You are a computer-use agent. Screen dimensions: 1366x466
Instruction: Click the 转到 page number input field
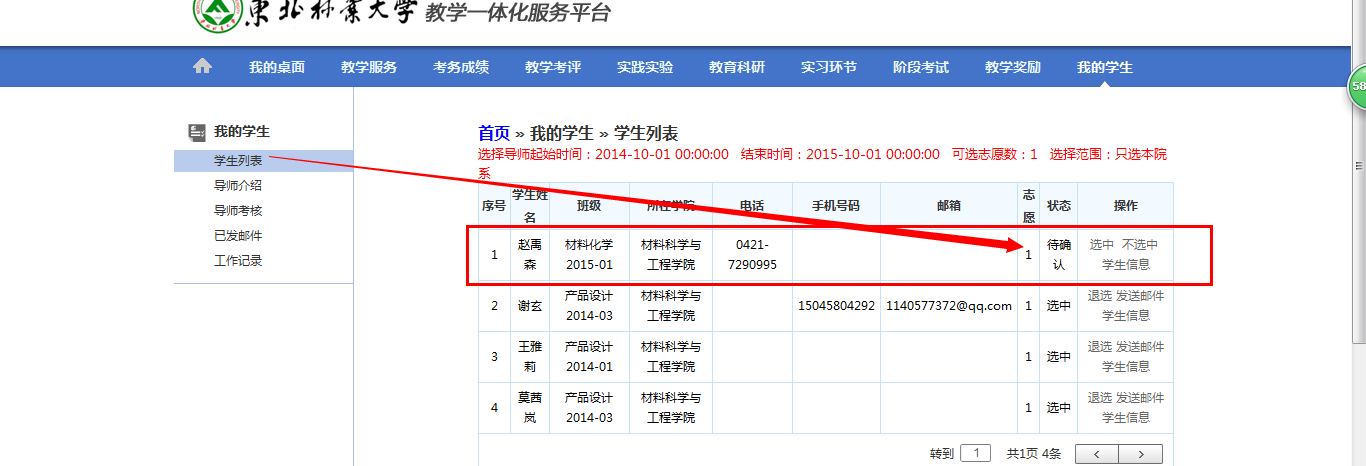click(975, 453)
